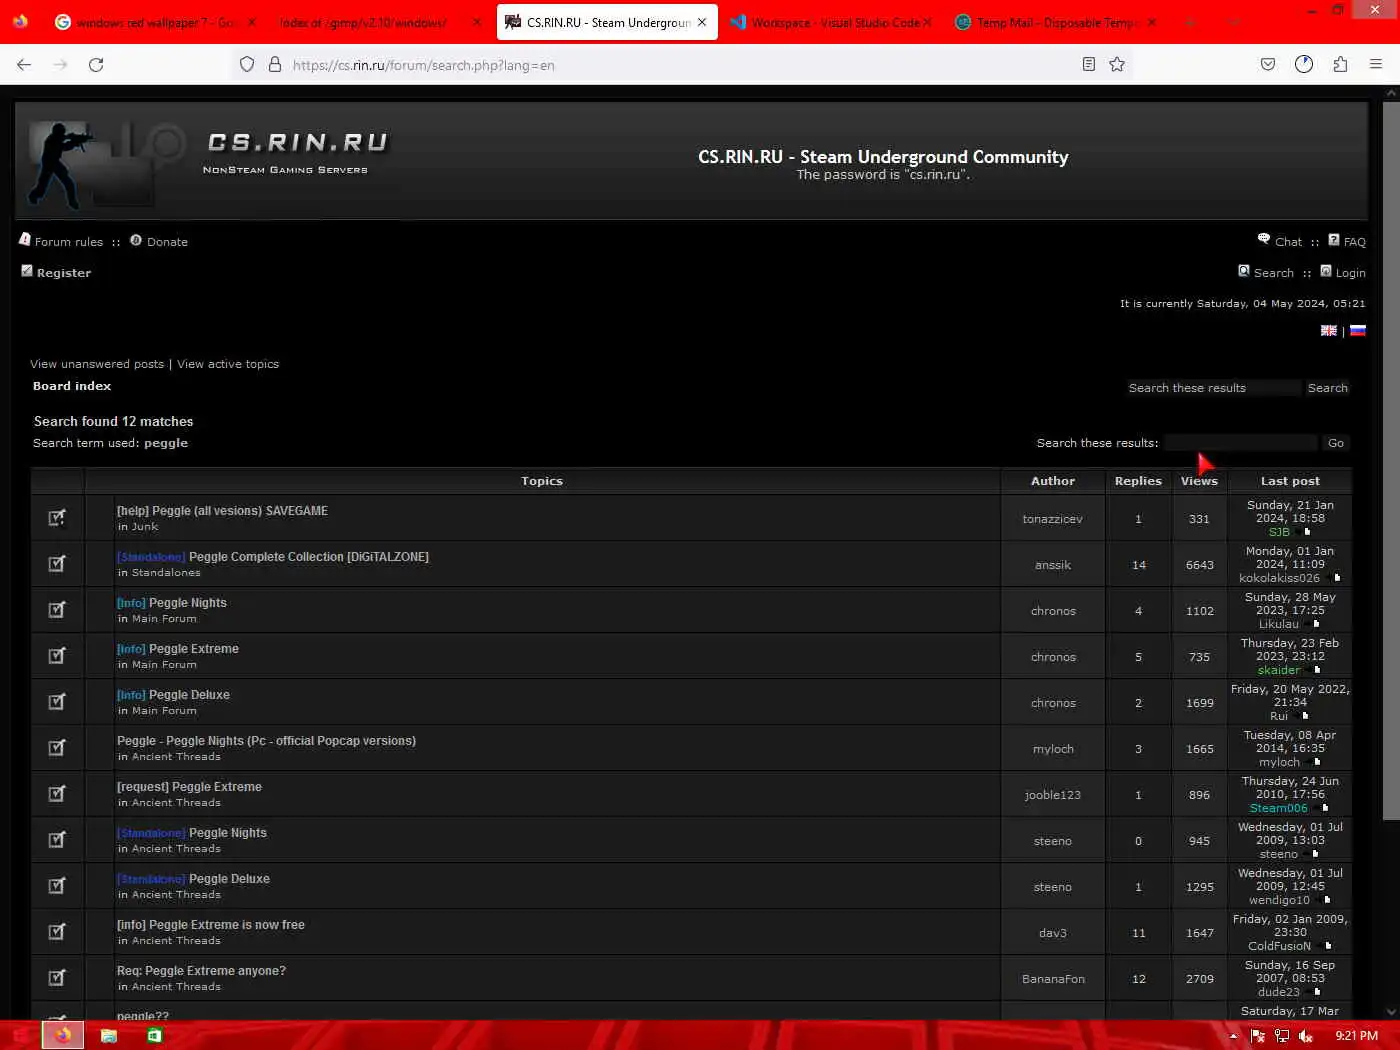Click Search button beside Search these results placeholder

click(x=1328, y=388)
